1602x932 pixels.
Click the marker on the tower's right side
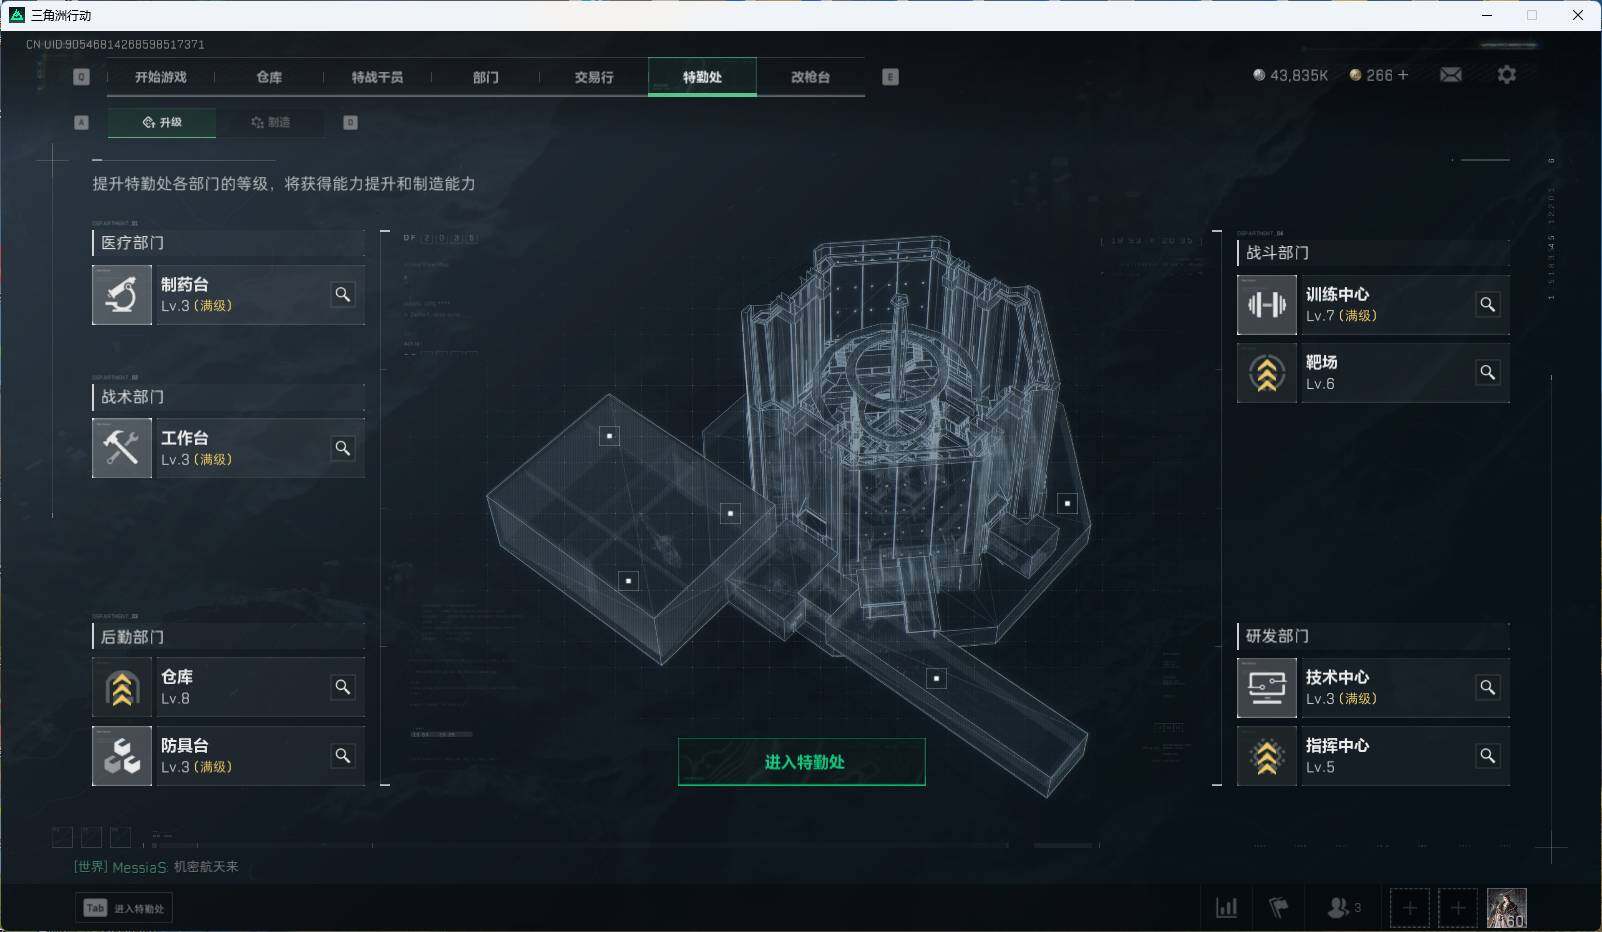click(1067, 503)
